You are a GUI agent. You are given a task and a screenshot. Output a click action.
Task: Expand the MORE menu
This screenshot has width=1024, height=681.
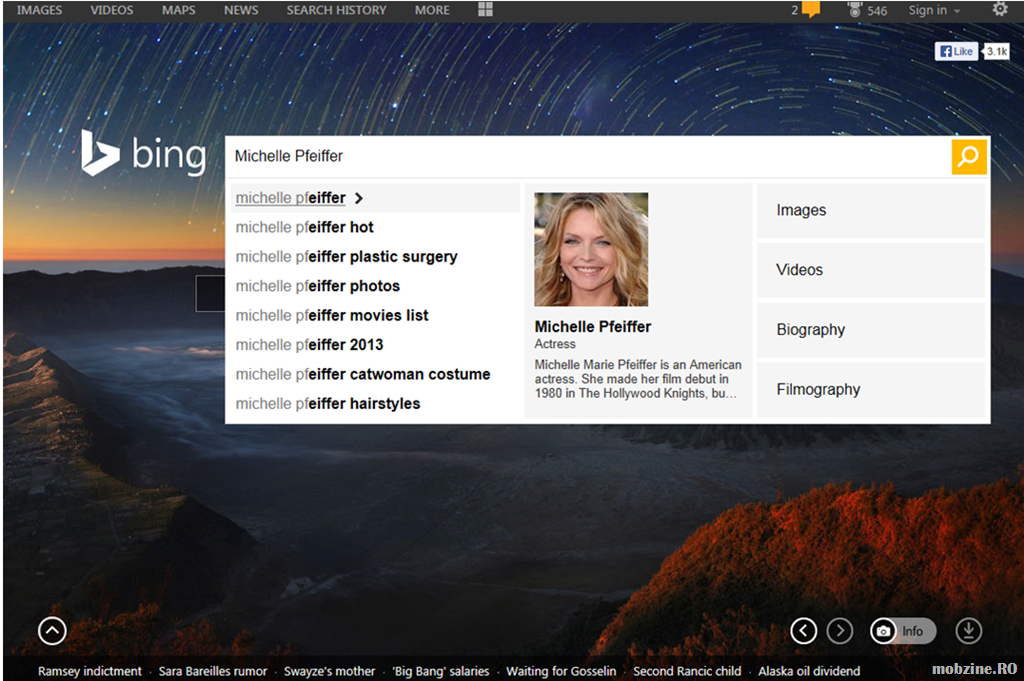point(432,10)
